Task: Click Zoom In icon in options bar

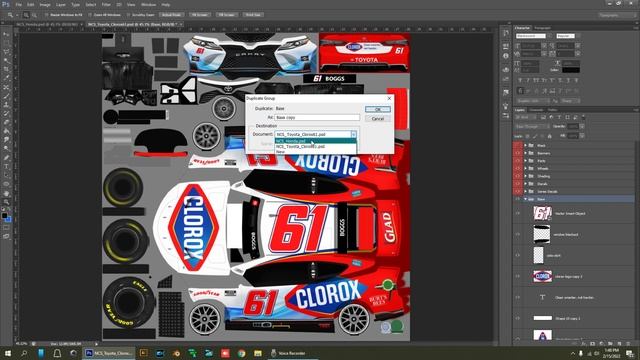Action: tap(26, 15)
